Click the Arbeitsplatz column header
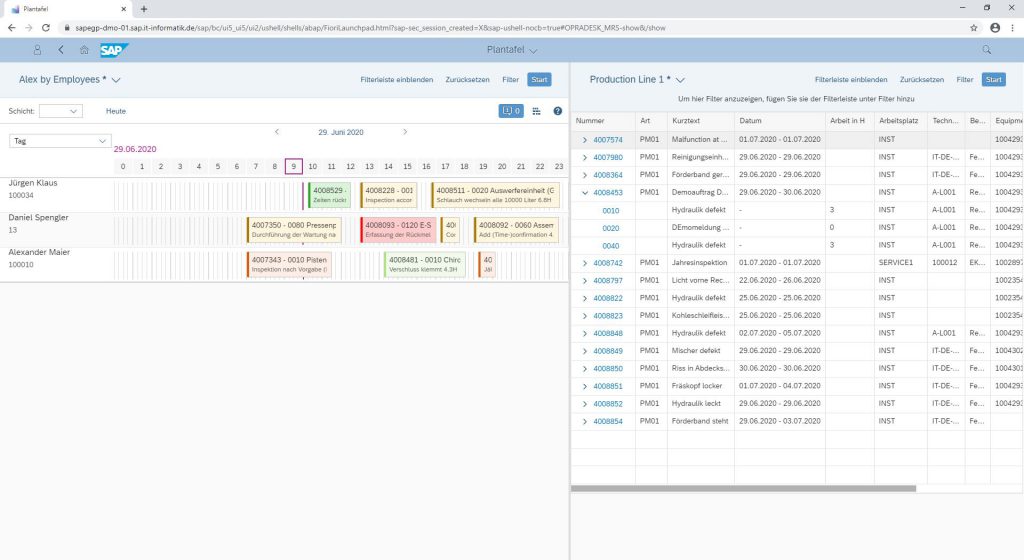This screenshot has height=560, width=1024. click(901, 121)
